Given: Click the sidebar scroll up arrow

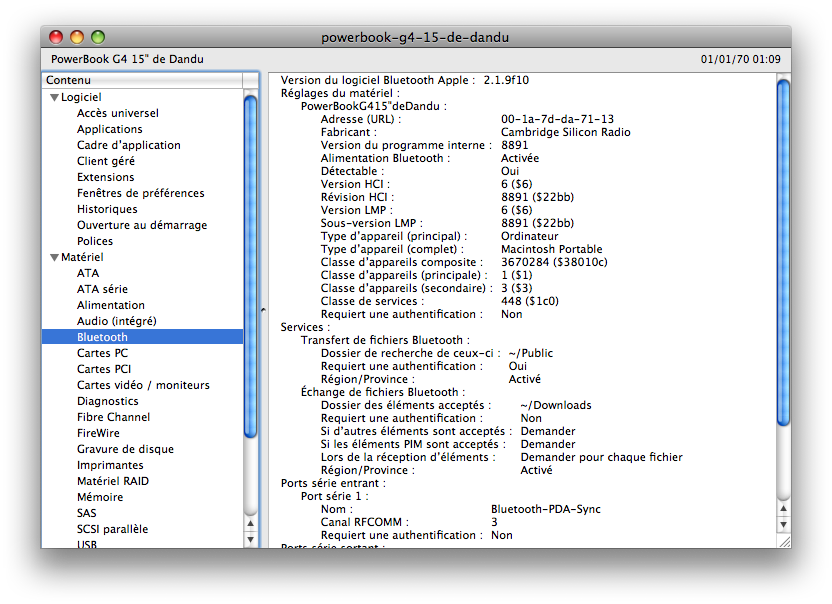Looking at the screenshot, I should (x=250, y=523).
